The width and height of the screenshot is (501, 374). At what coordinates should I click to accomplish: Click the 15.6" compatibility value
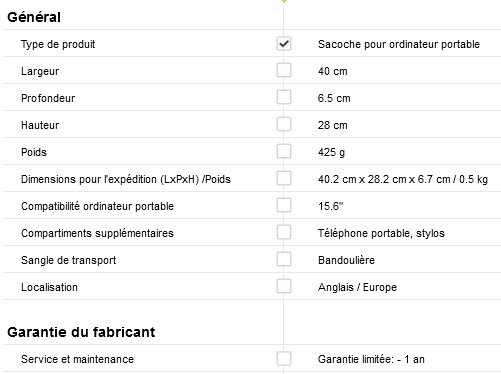(x=330, y=206)
